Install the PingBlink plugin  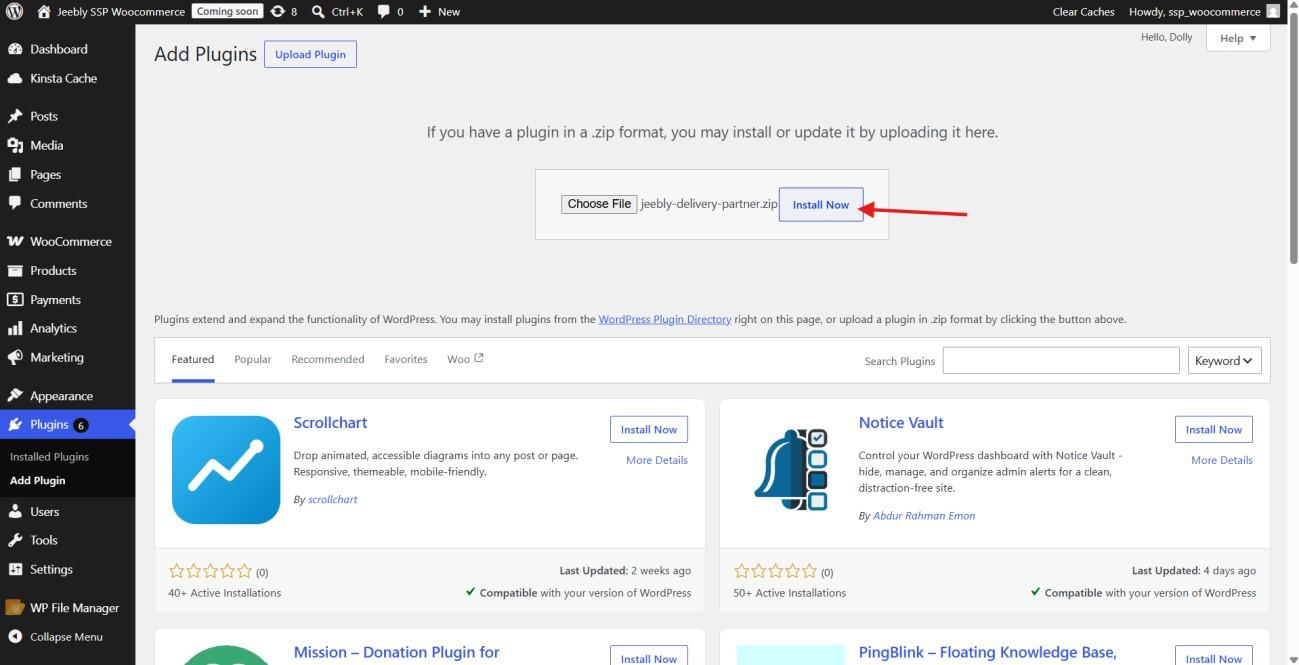[1214, 656]
